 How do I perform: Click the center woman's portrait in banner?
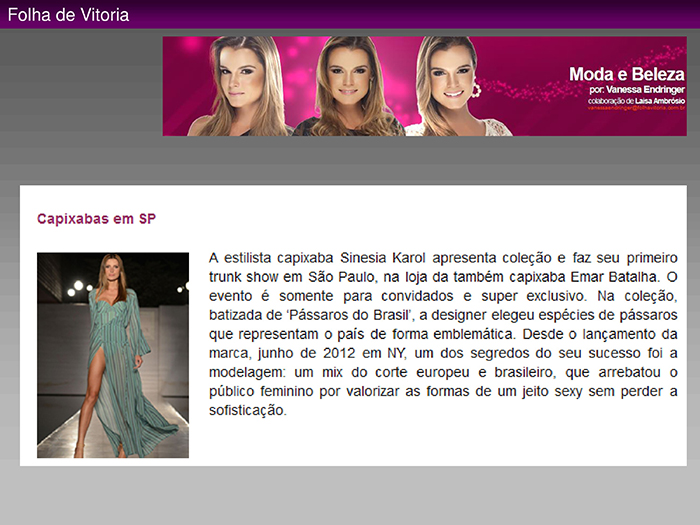348,87
